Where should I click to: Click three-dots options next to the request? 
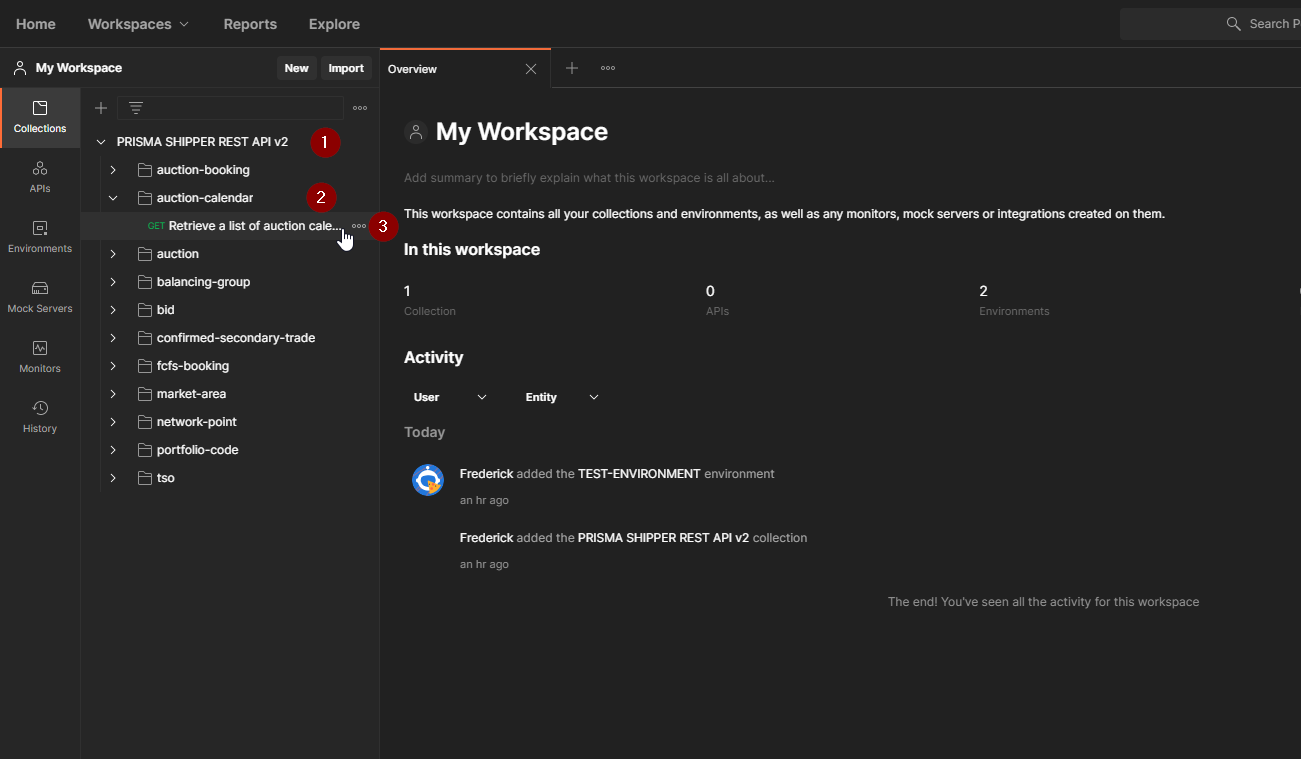[359, 226]
